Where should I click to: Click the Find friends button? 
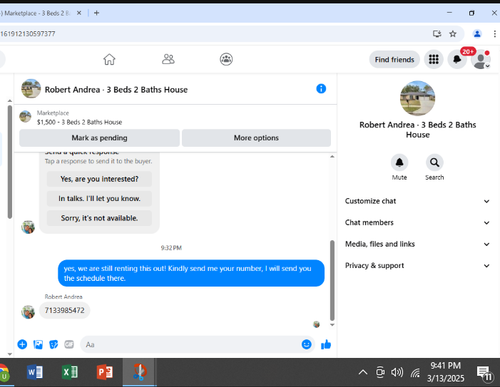pyautogui.click(x=394, y=59)
